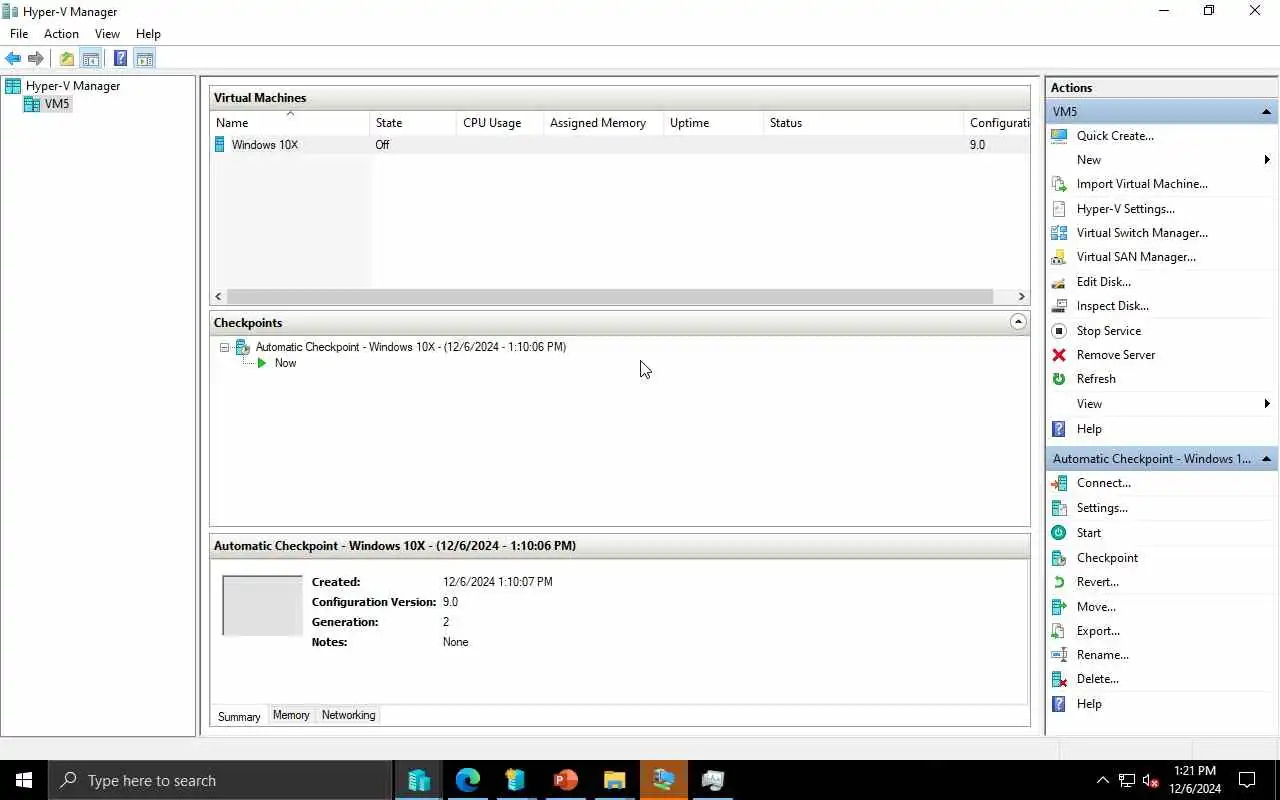
Task: Switch to the Memory tab
Action: click(291, 715)
